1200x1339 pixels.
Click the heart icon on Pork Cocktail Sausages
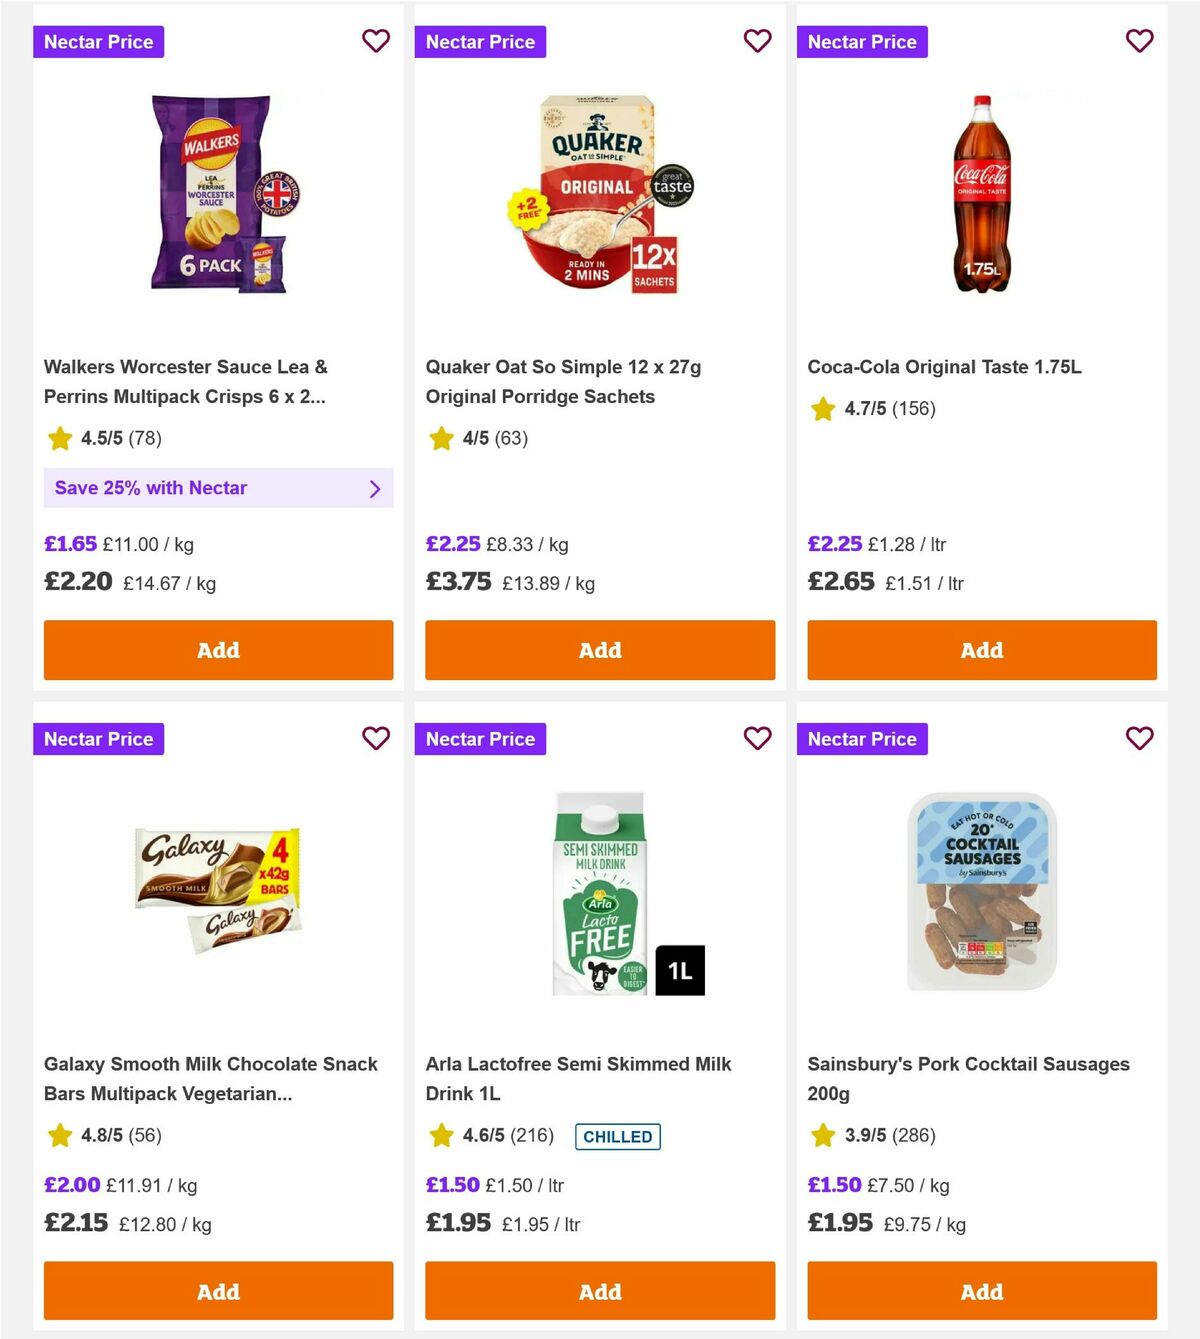click(1140, 738)
